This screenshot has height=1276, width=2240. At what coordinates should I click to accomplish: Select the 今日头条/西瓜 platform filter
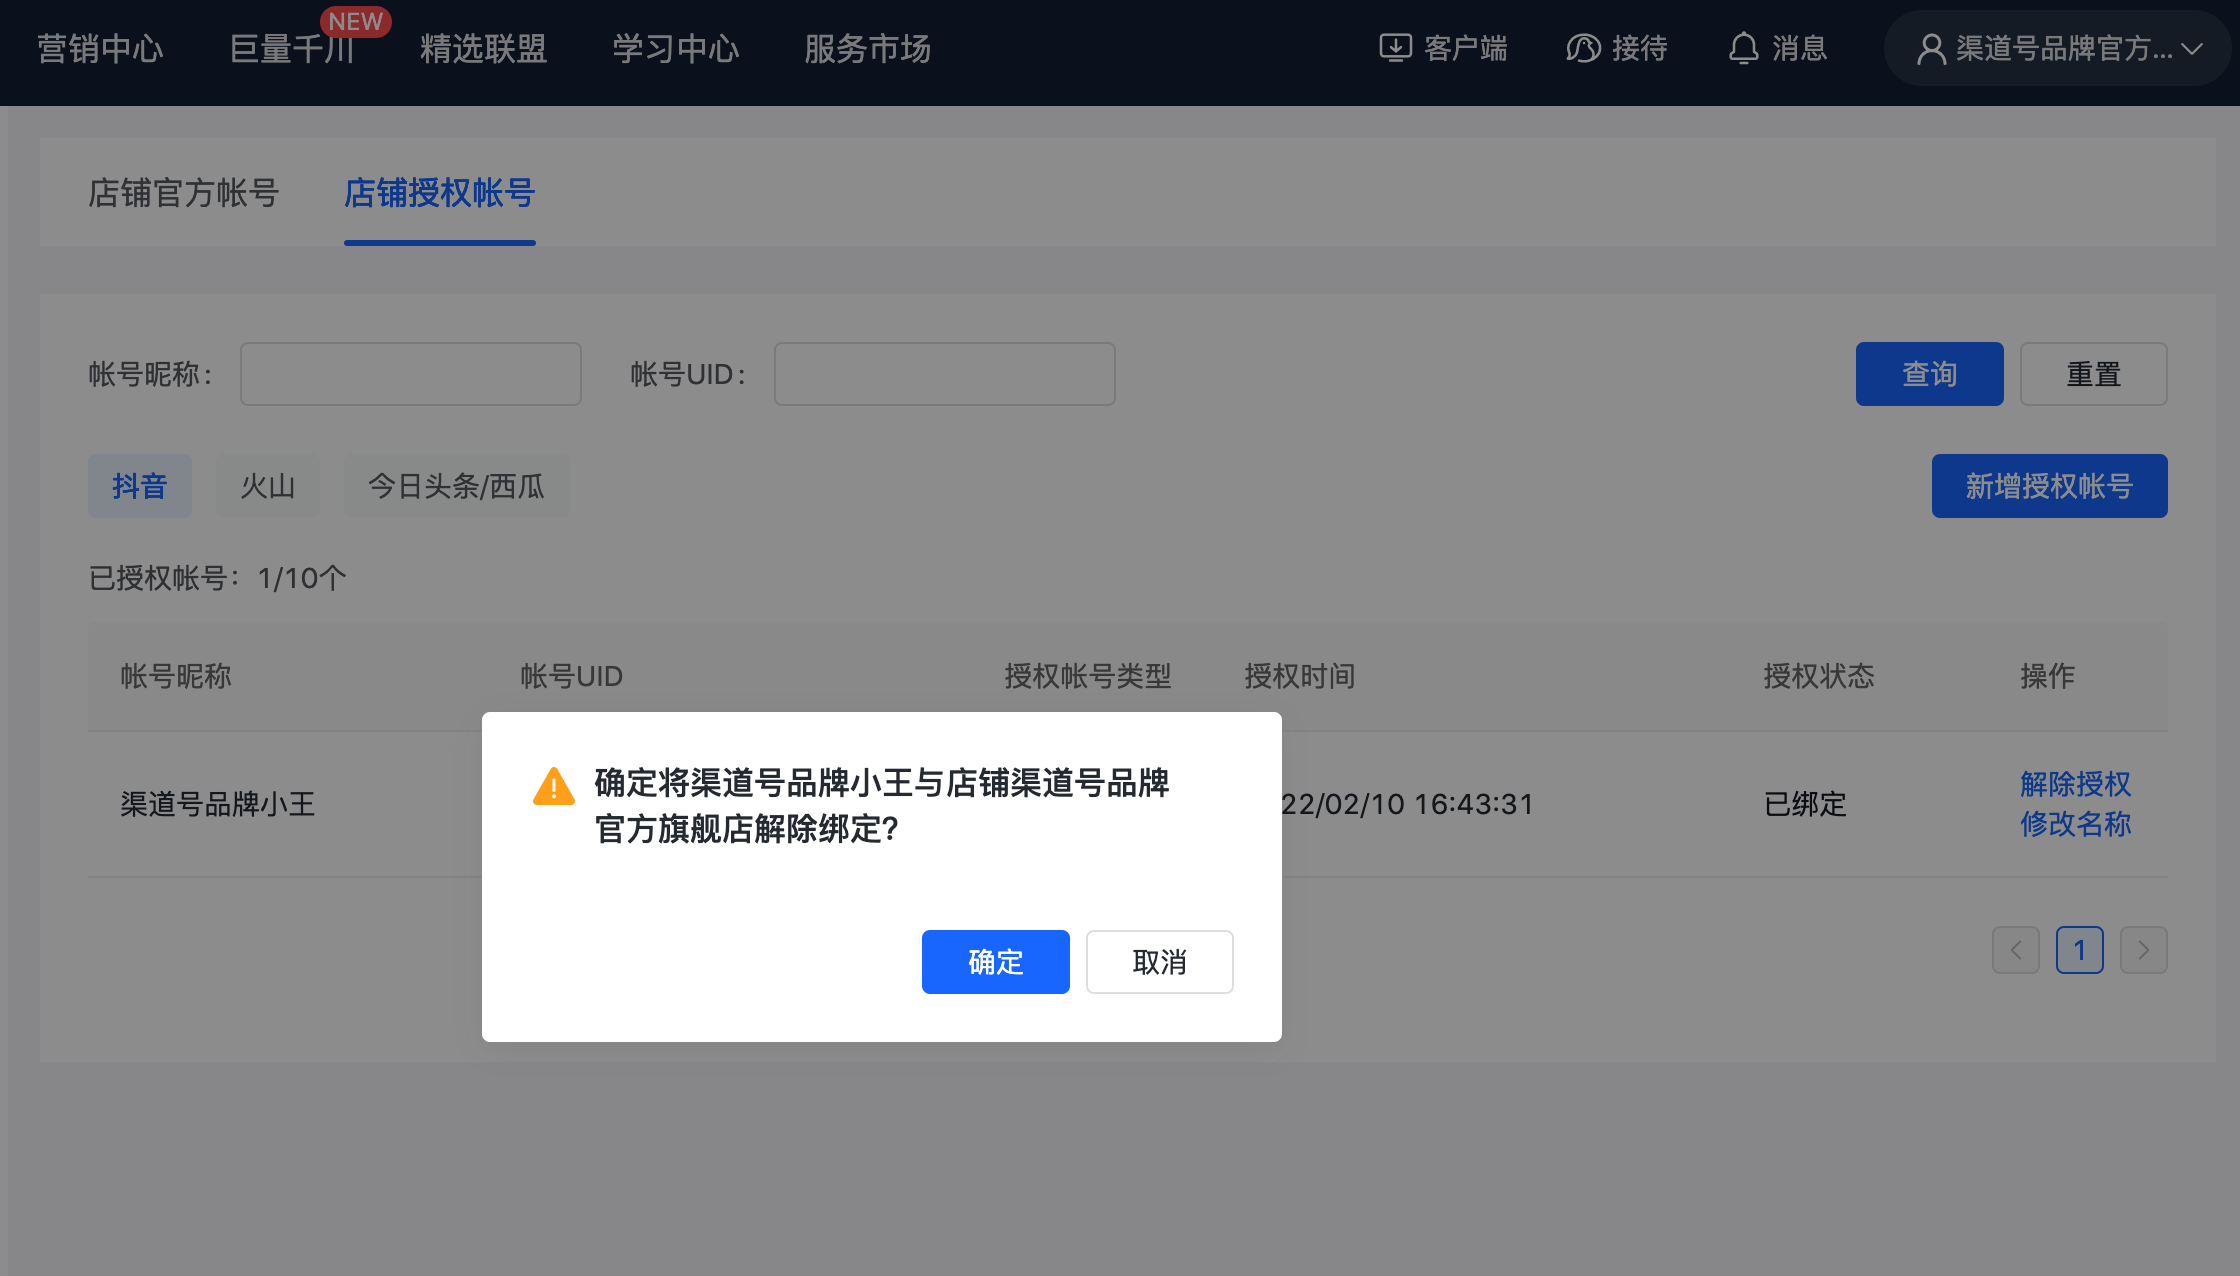456,486
